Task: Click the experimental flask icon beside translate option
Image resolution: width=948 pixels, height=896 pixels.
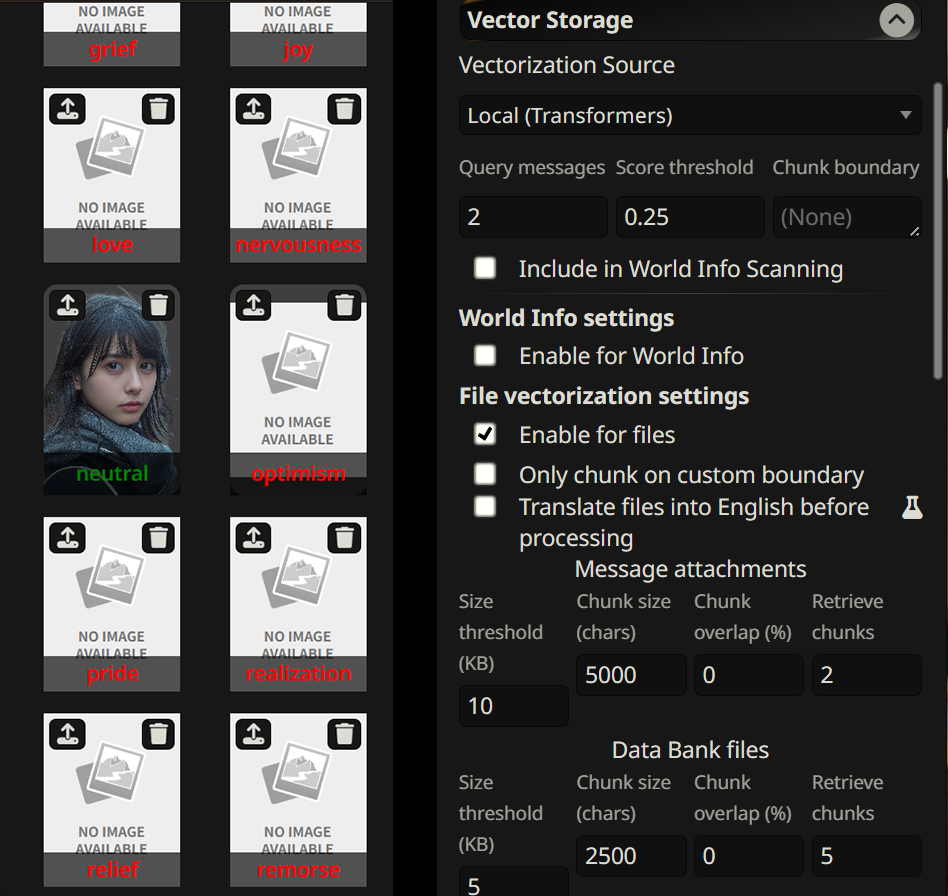Action: (911, 507)
